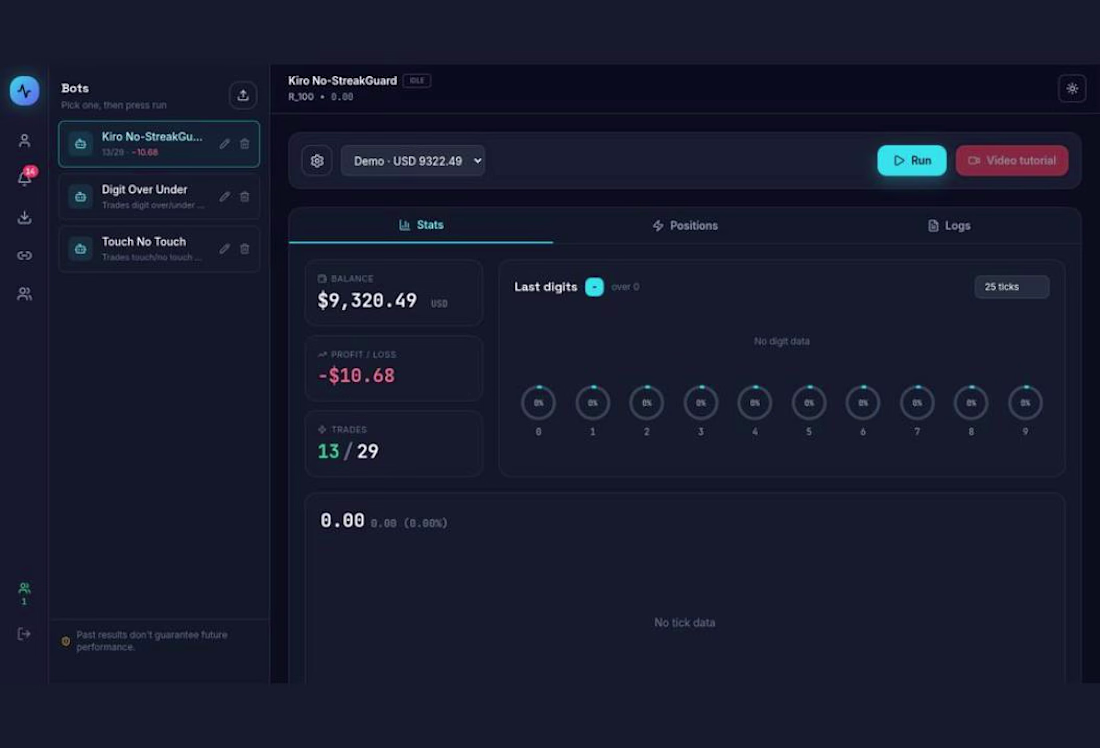Open the Video tutorial button
The width and height of the screenshot is (1100, 748).
point(1012,161)
